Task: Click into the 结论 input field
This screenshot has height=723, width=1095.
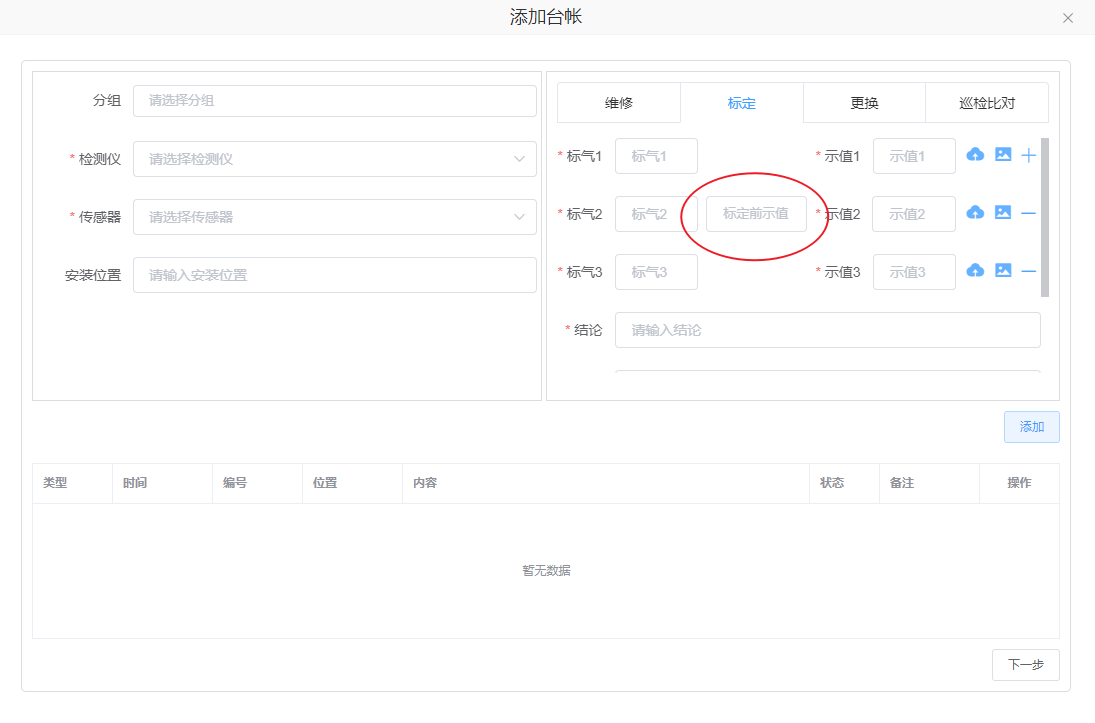Action: coord(827,330)
